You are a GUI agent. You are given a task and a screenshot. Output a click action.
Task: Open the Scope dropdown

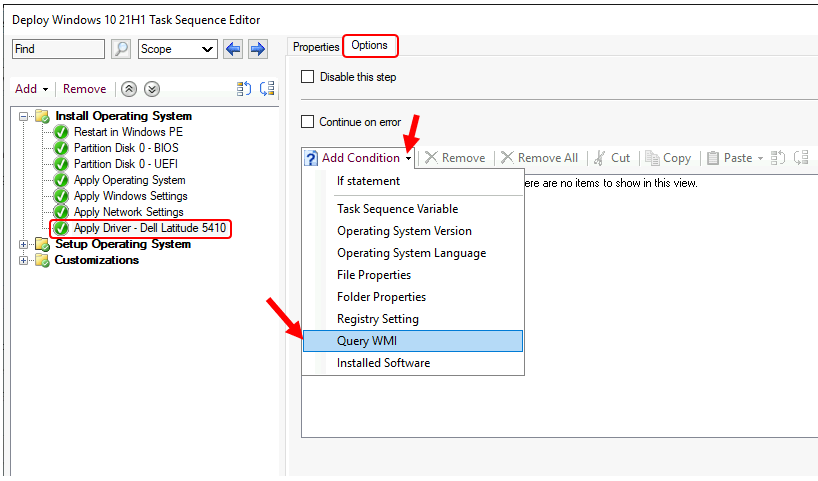click(x=178, y=49)
